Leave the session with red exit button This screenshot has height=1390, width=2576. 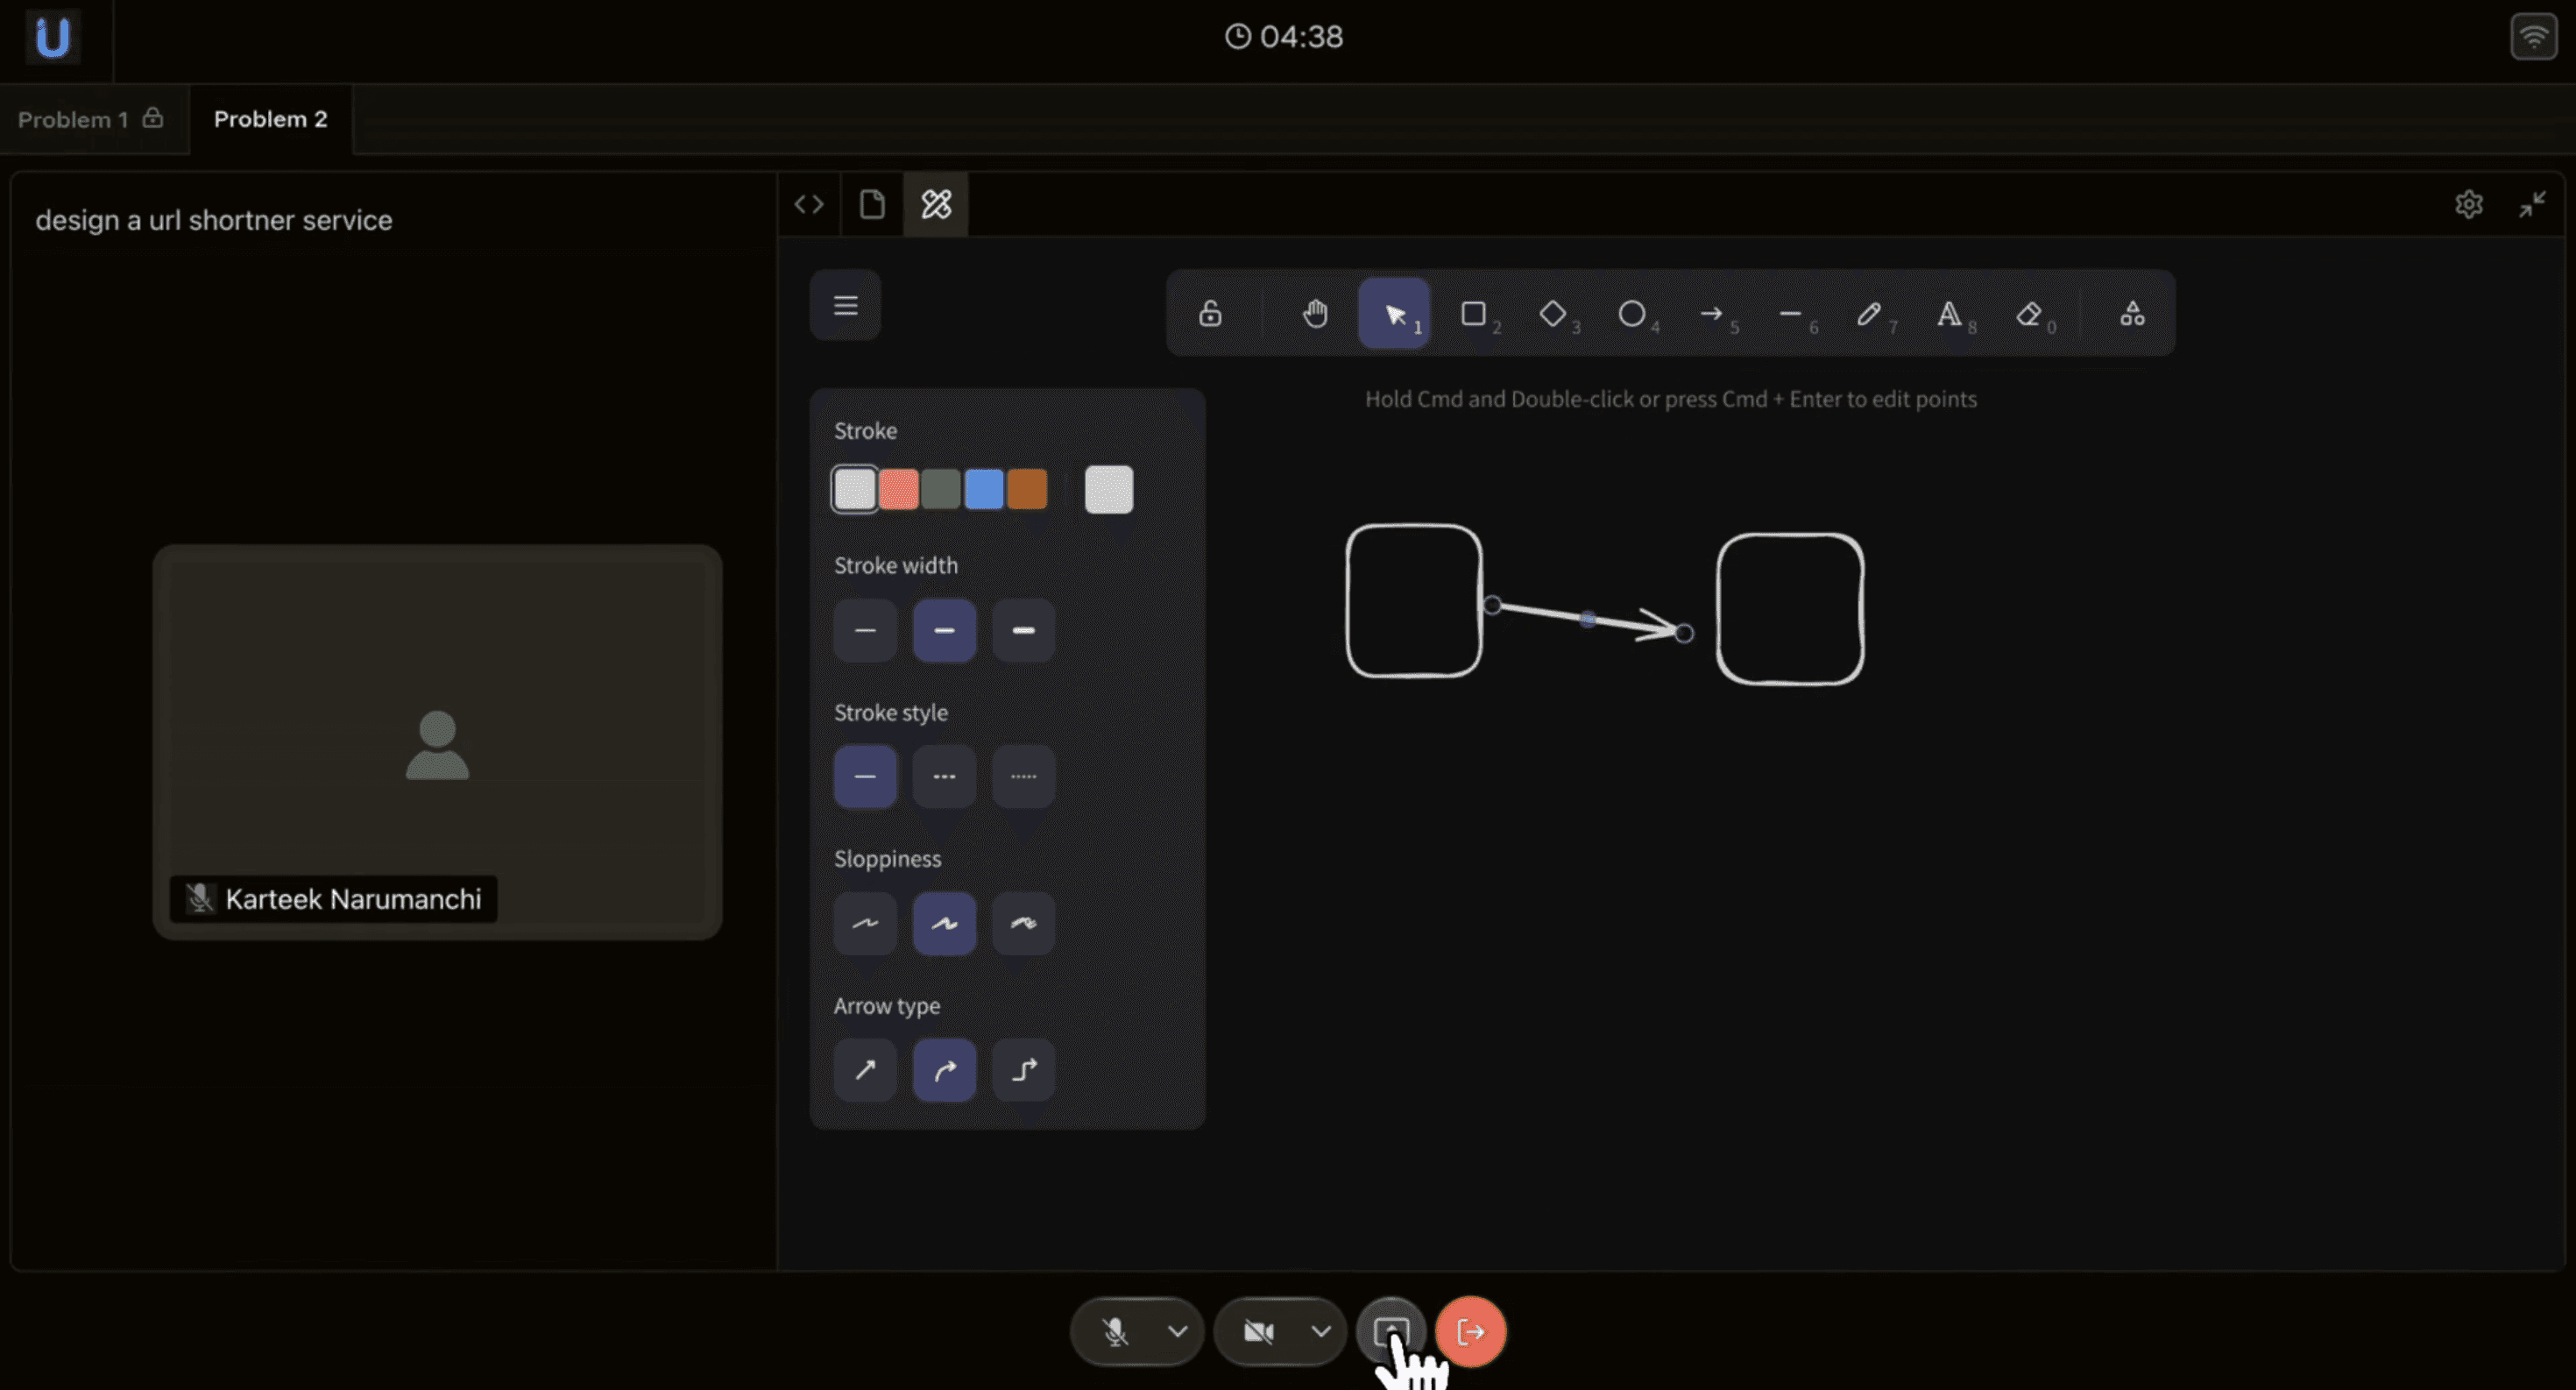(x=1470, y=1331)
